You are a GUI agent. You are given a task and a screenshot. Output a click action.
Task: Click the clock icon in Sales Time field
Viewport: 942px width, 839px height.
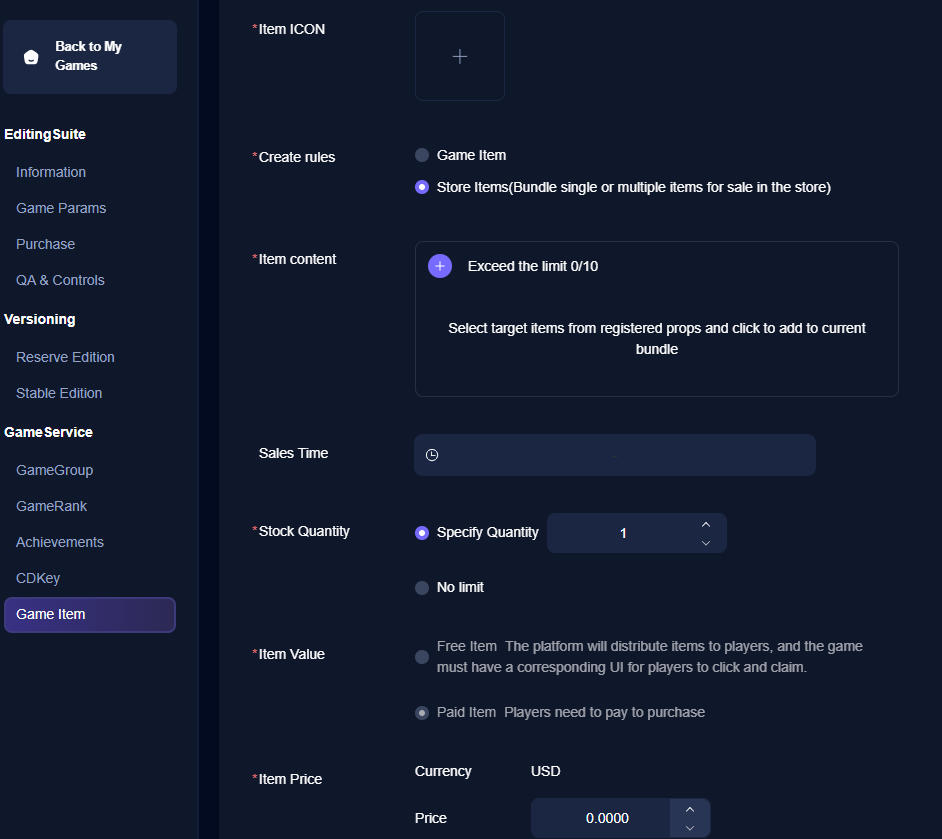click(x=432, y=455)
